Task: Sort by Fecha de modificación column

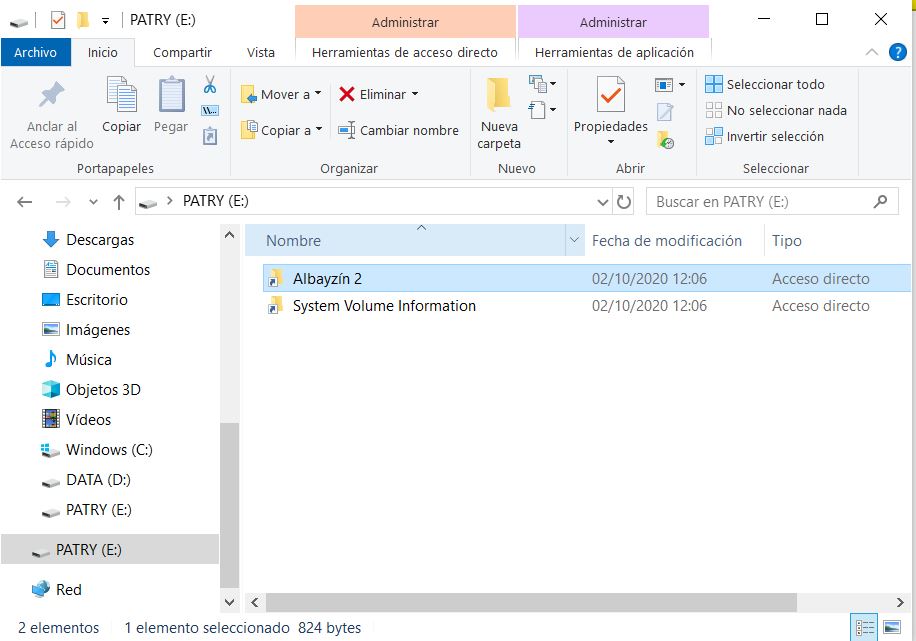Action: [667, 240]
